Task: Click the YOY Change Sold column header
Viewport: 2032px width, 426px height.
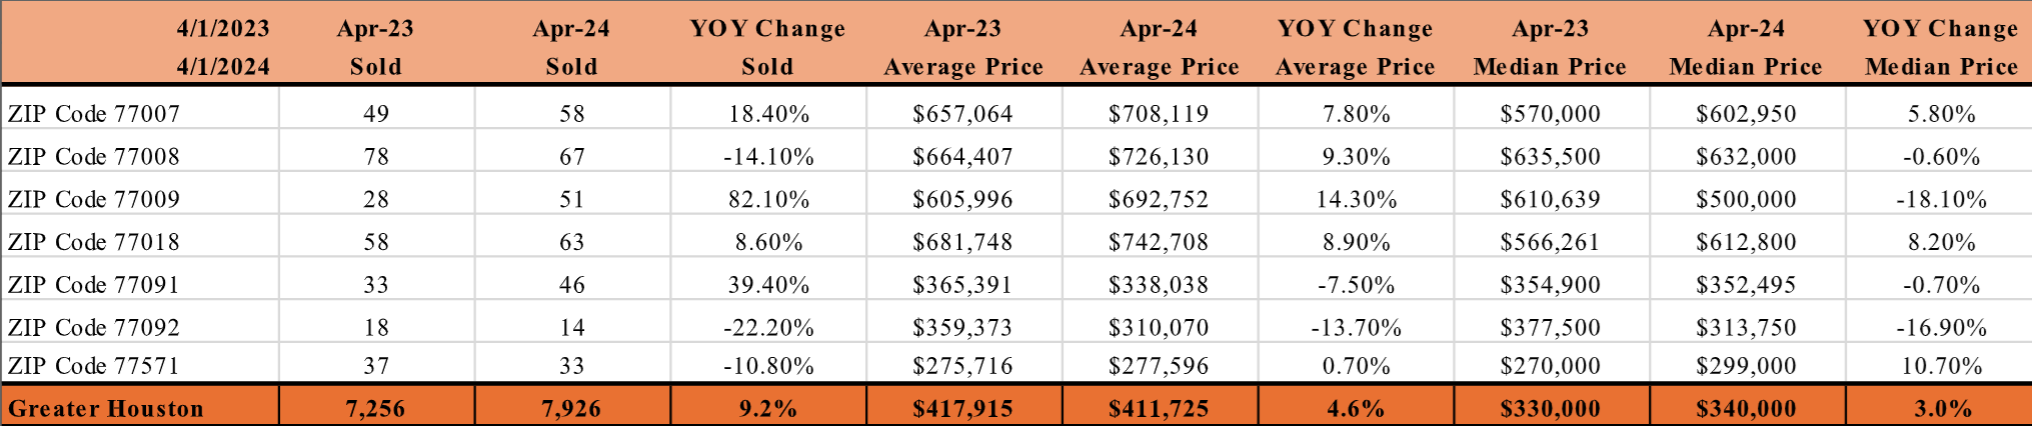Action: click(x=767, y=47)
